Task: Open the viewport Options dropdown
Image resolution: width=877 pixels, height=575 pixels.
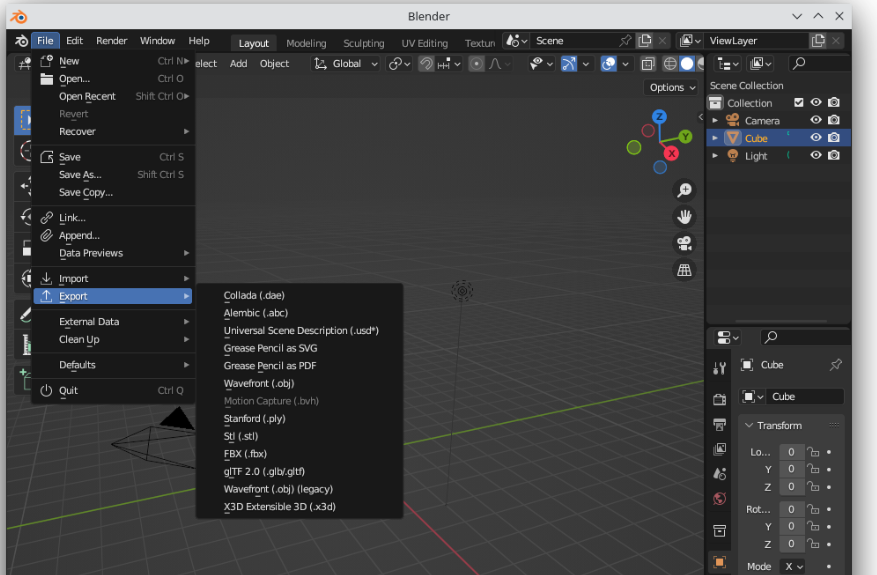Action: click(x=672, y=87)
